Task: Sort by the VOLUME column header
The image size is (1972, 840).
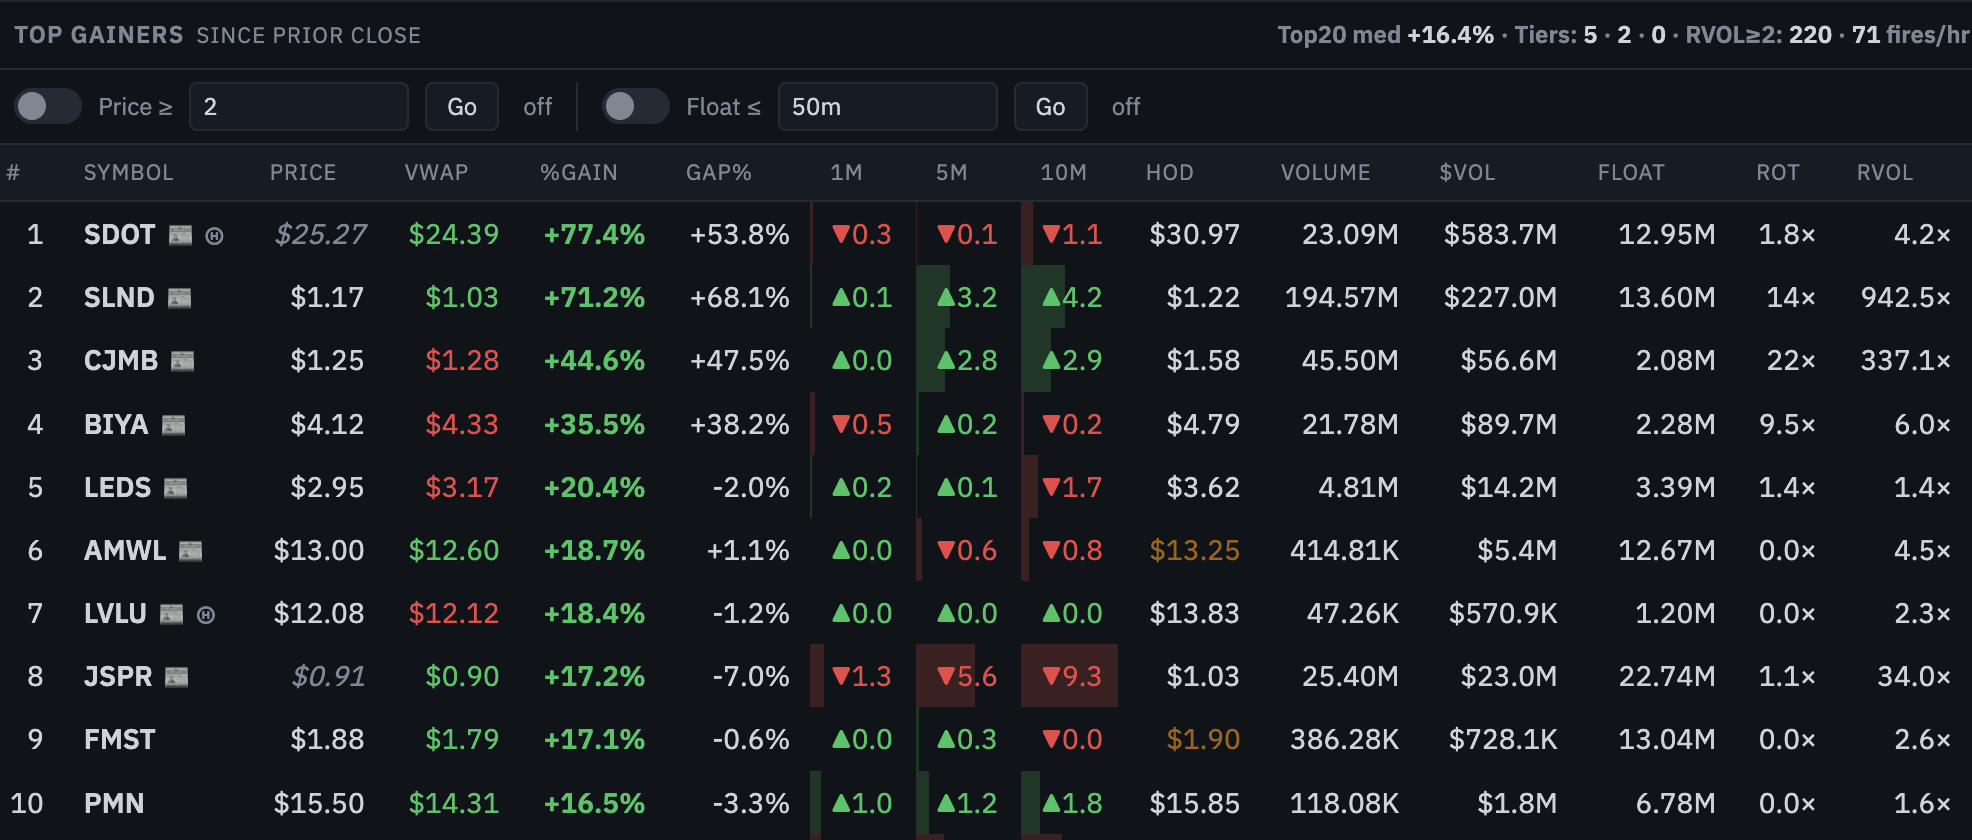Action: coord(1325,172)
